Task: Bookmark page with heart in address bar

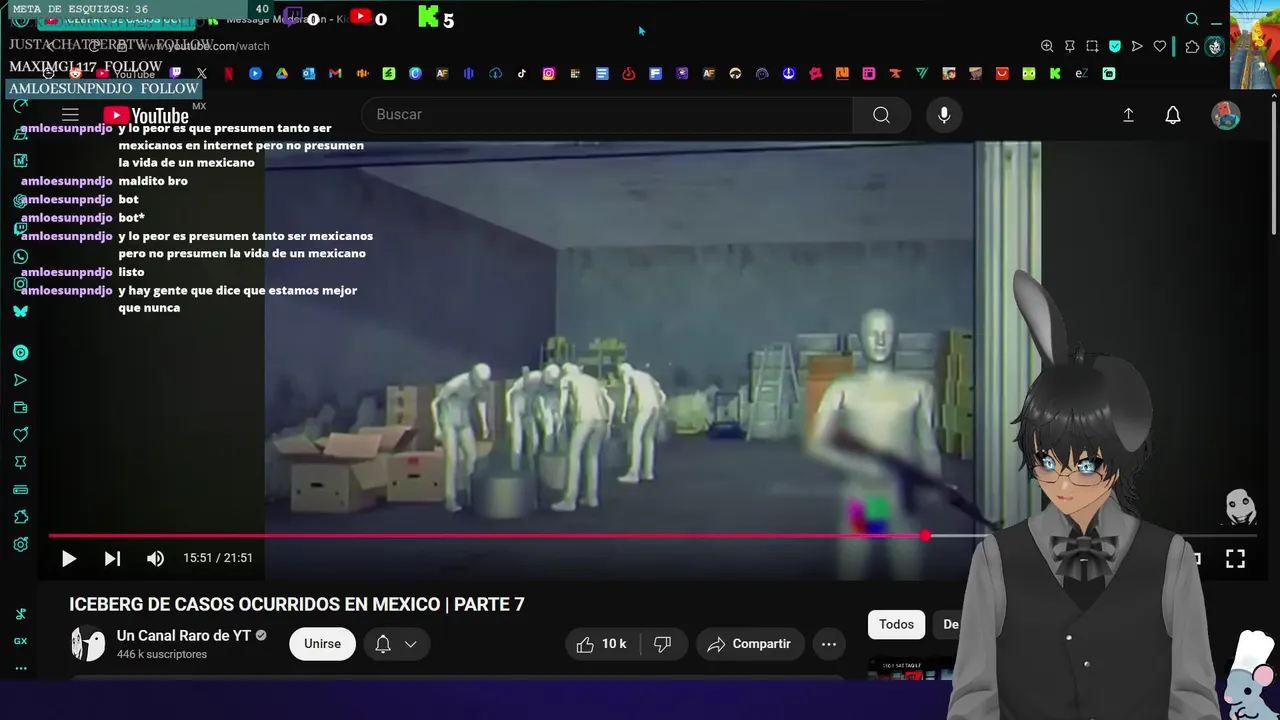Action: (1160, 46)
